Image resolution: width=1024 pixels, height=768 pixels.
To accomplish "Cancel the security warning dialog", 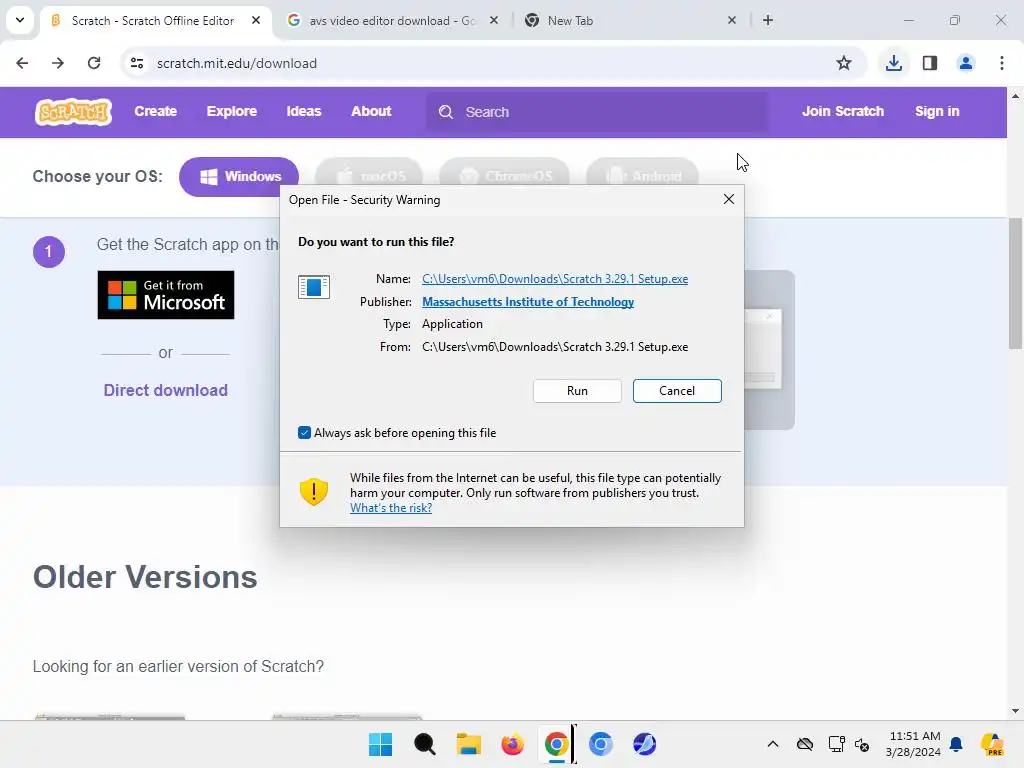I will (677, 391).
